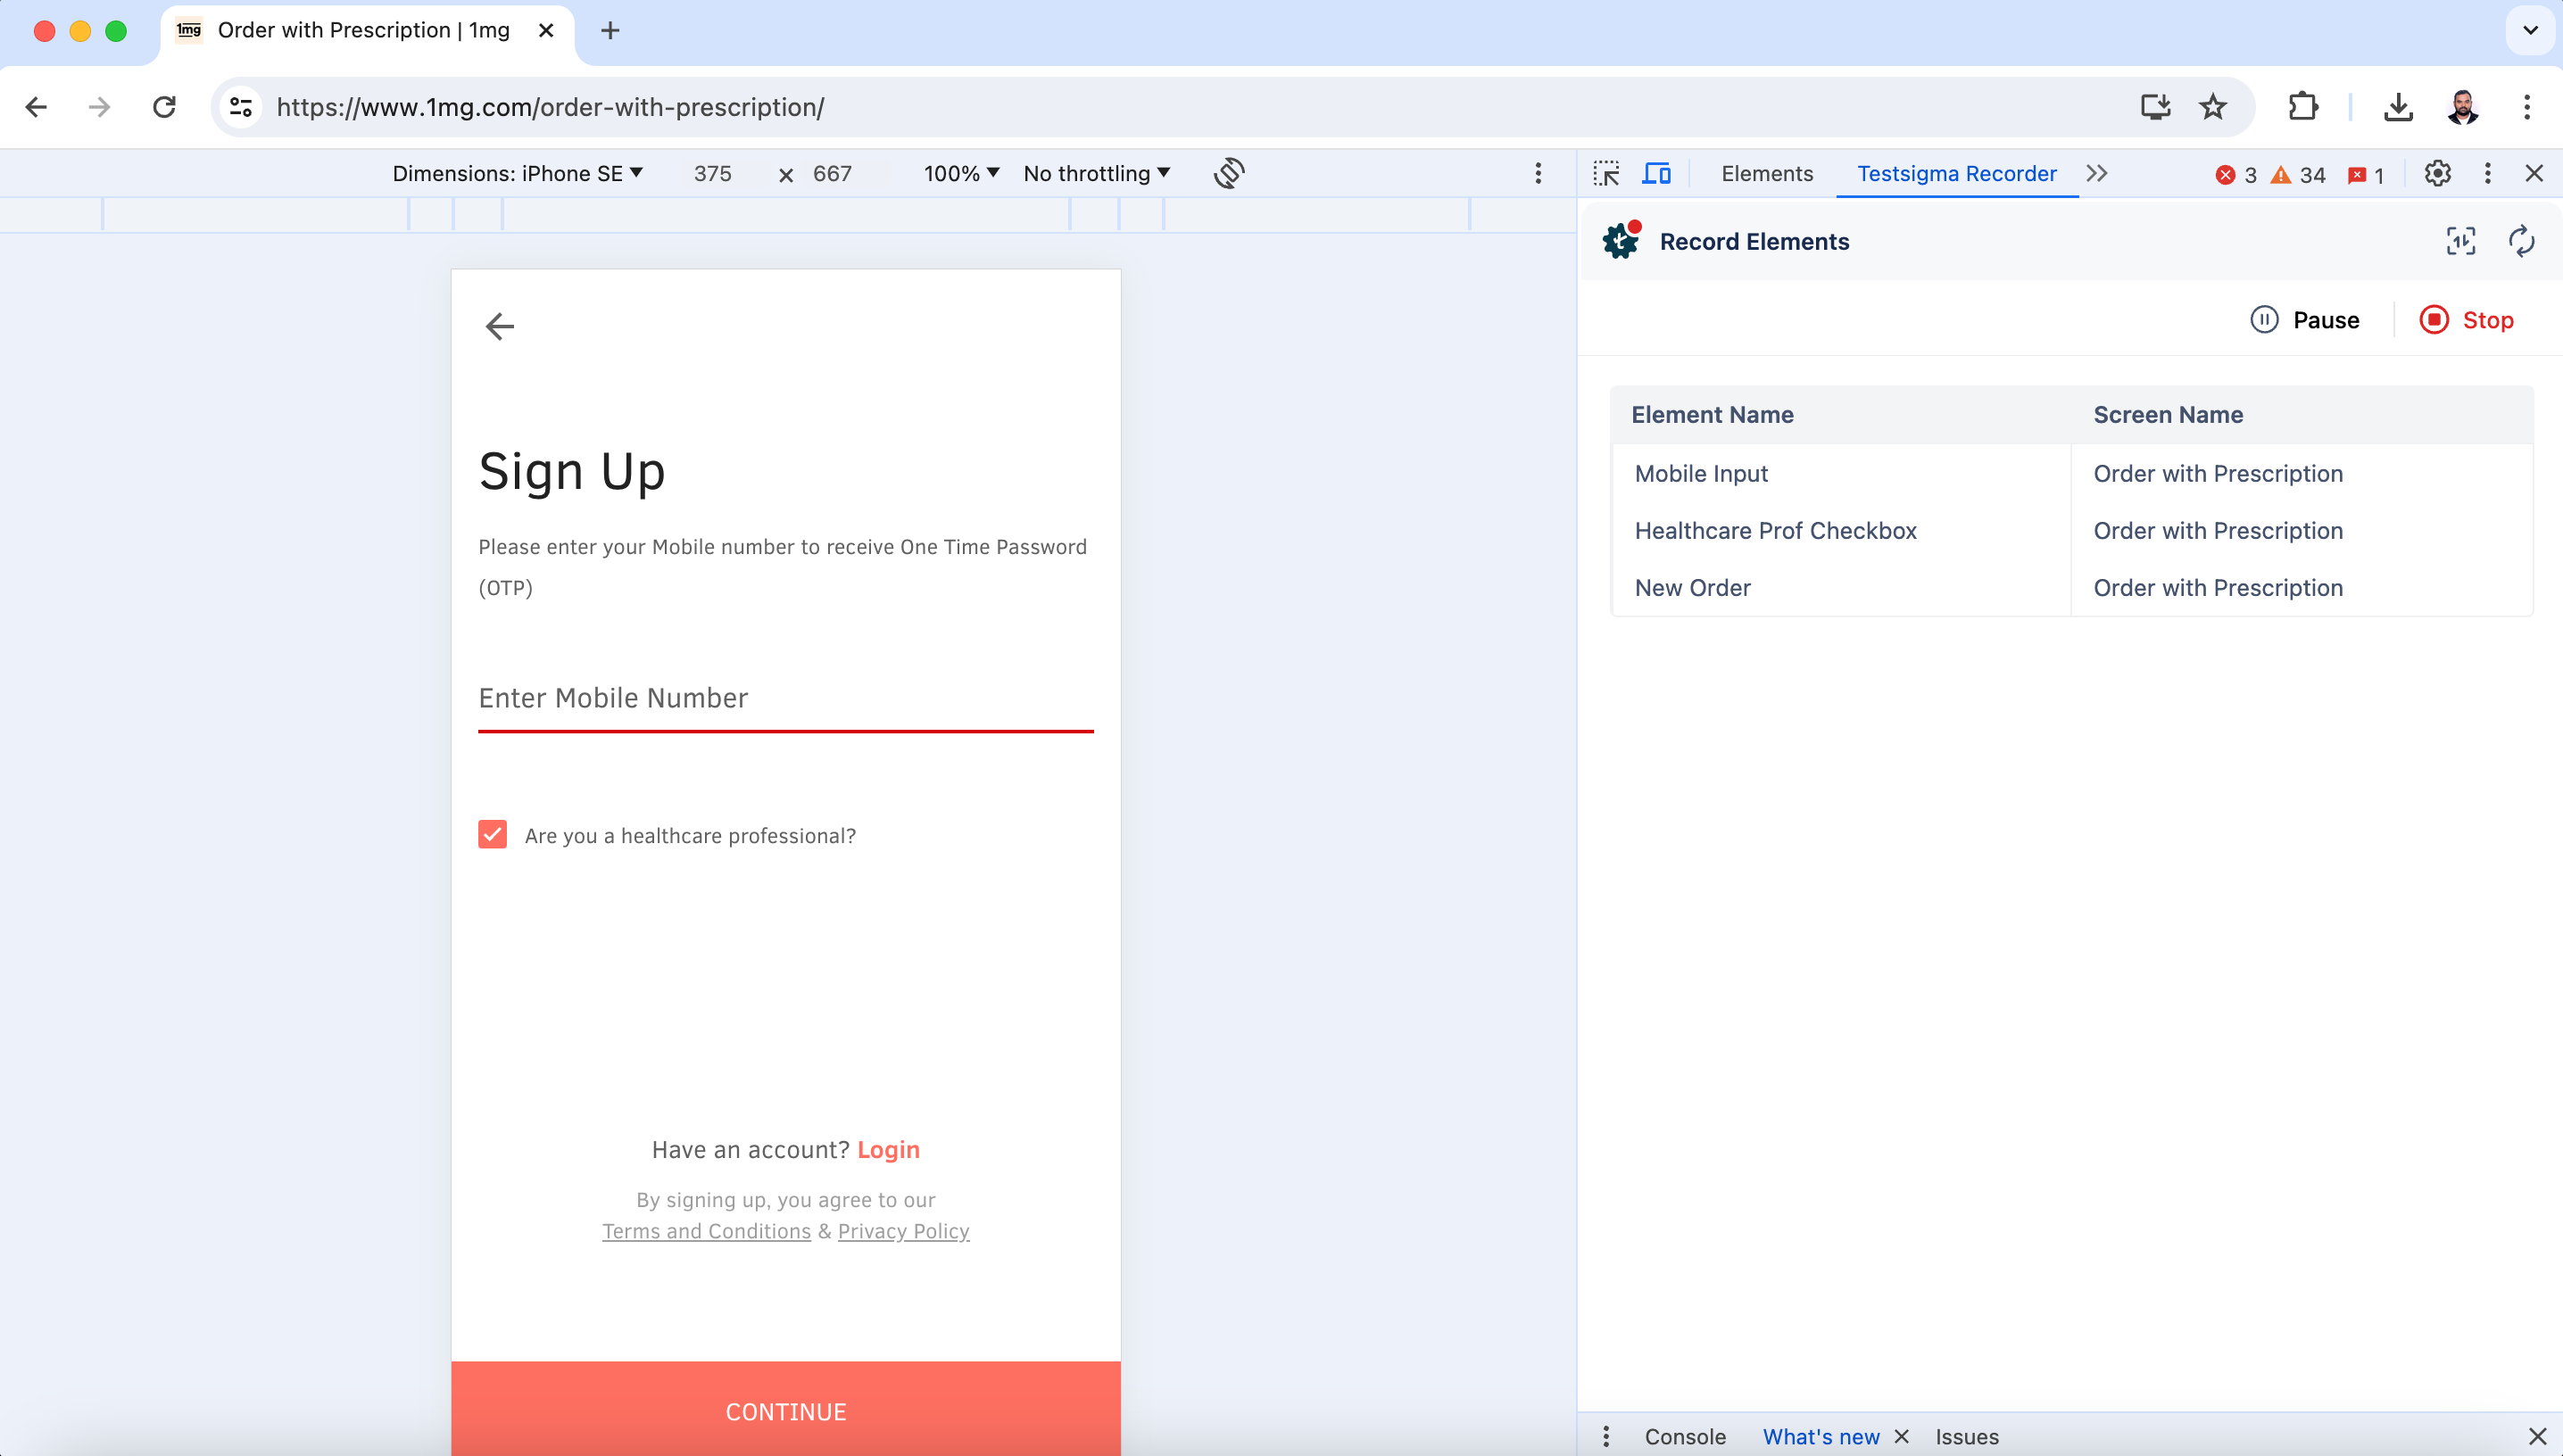
Task: Click the Testsigma refresh icon
Action: point(2521,241)
